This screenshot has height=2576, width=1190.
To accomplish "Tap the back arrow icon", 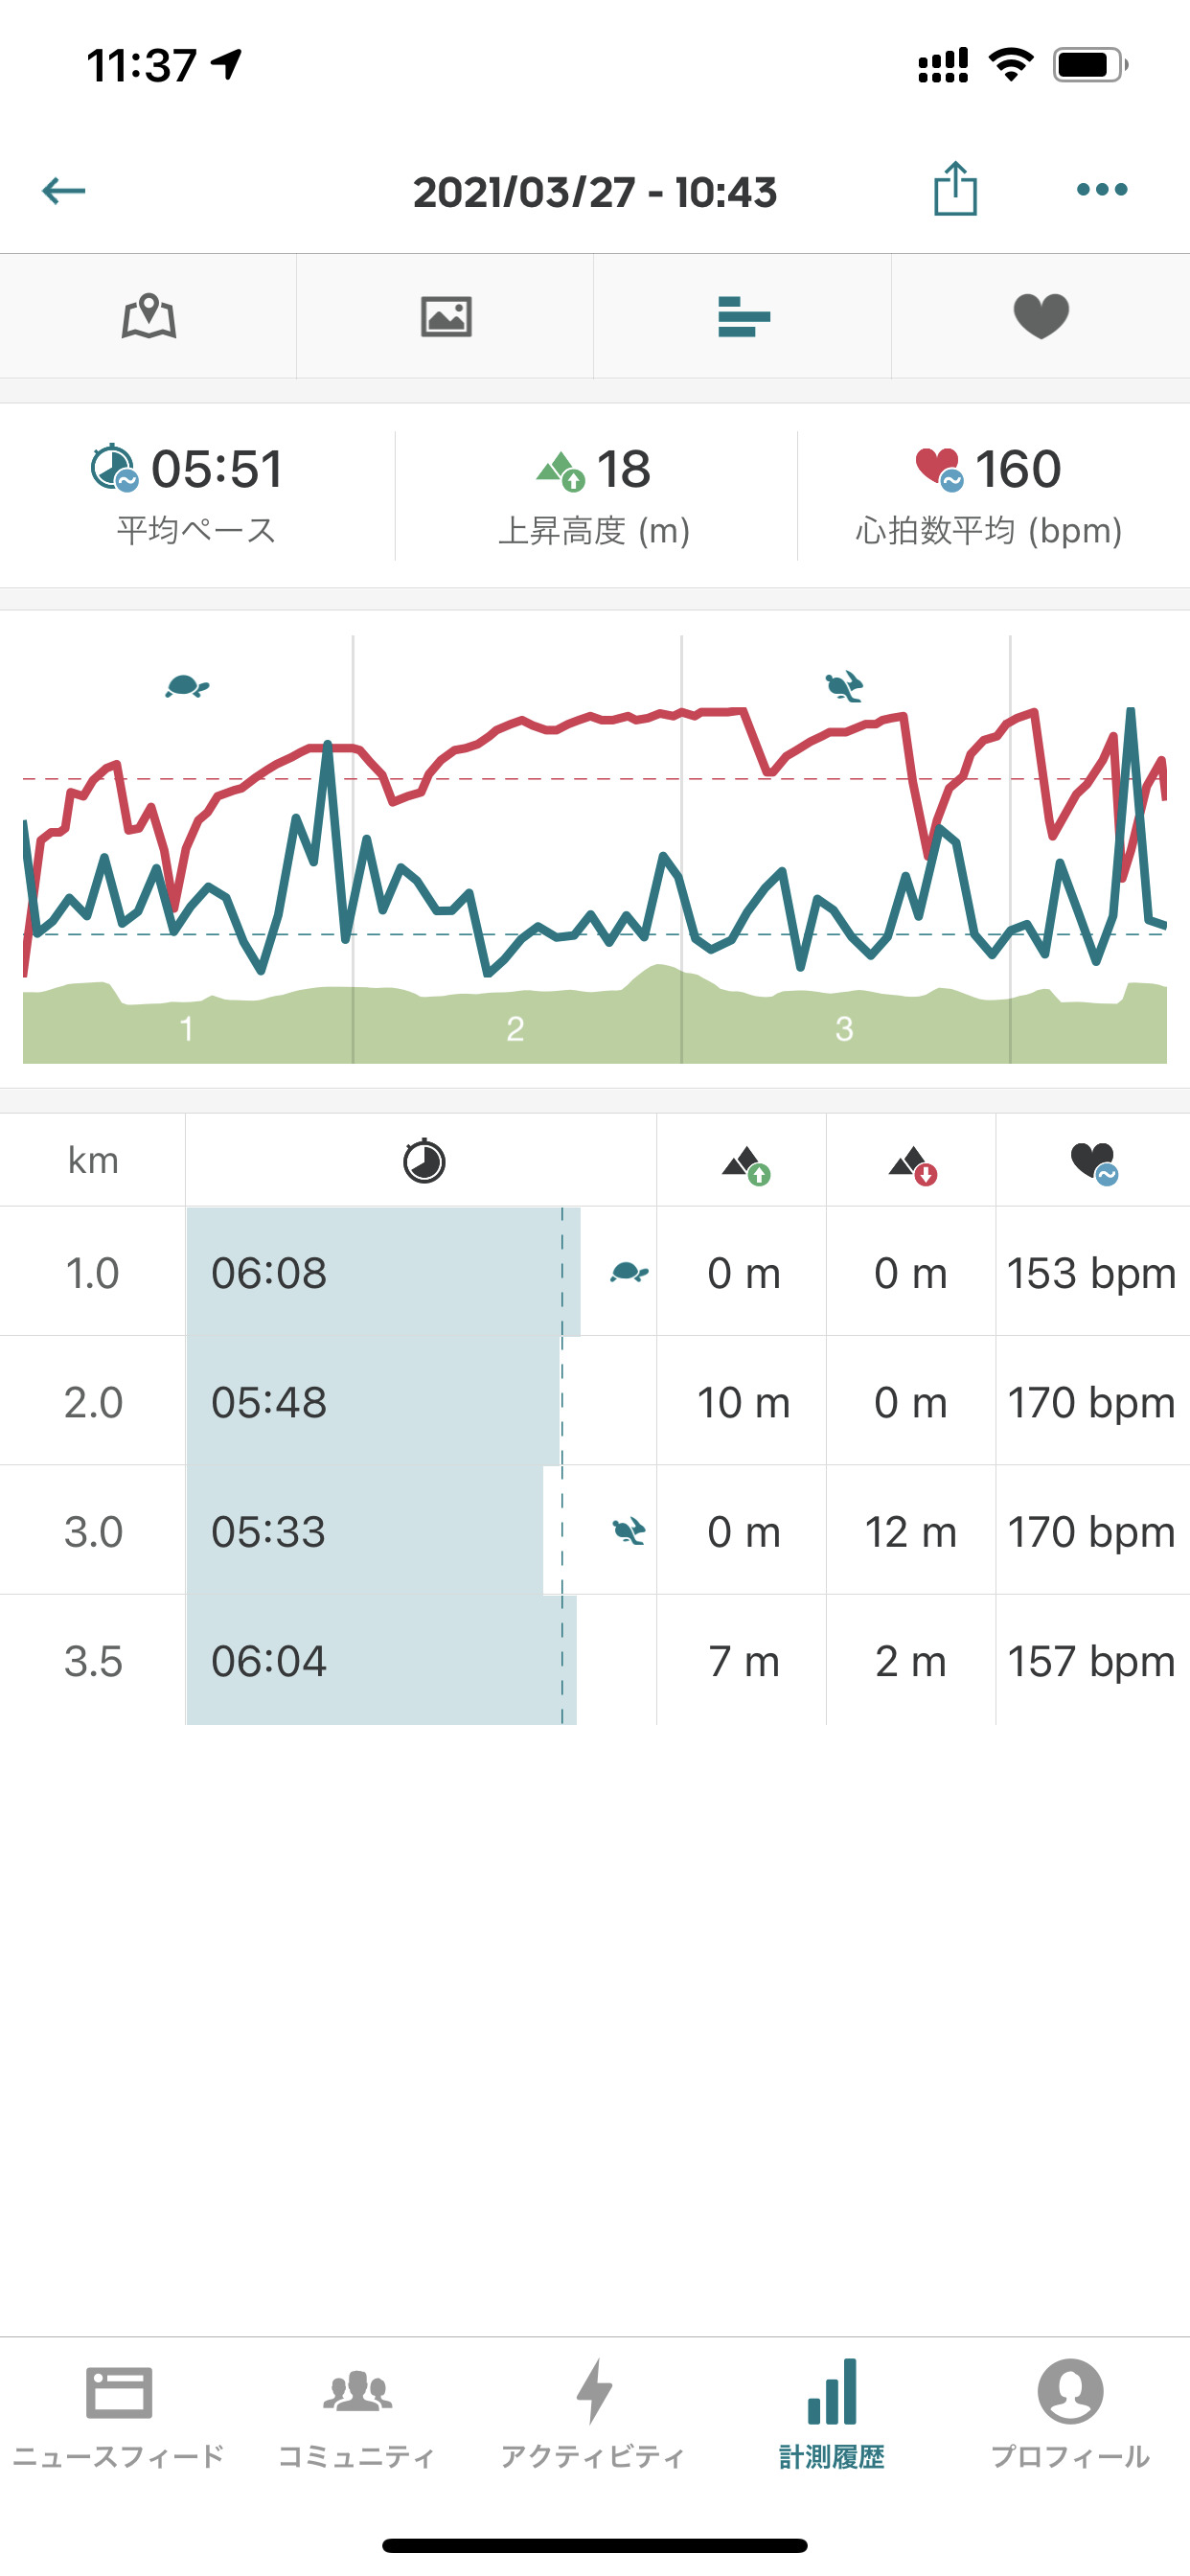I will 64,190.
